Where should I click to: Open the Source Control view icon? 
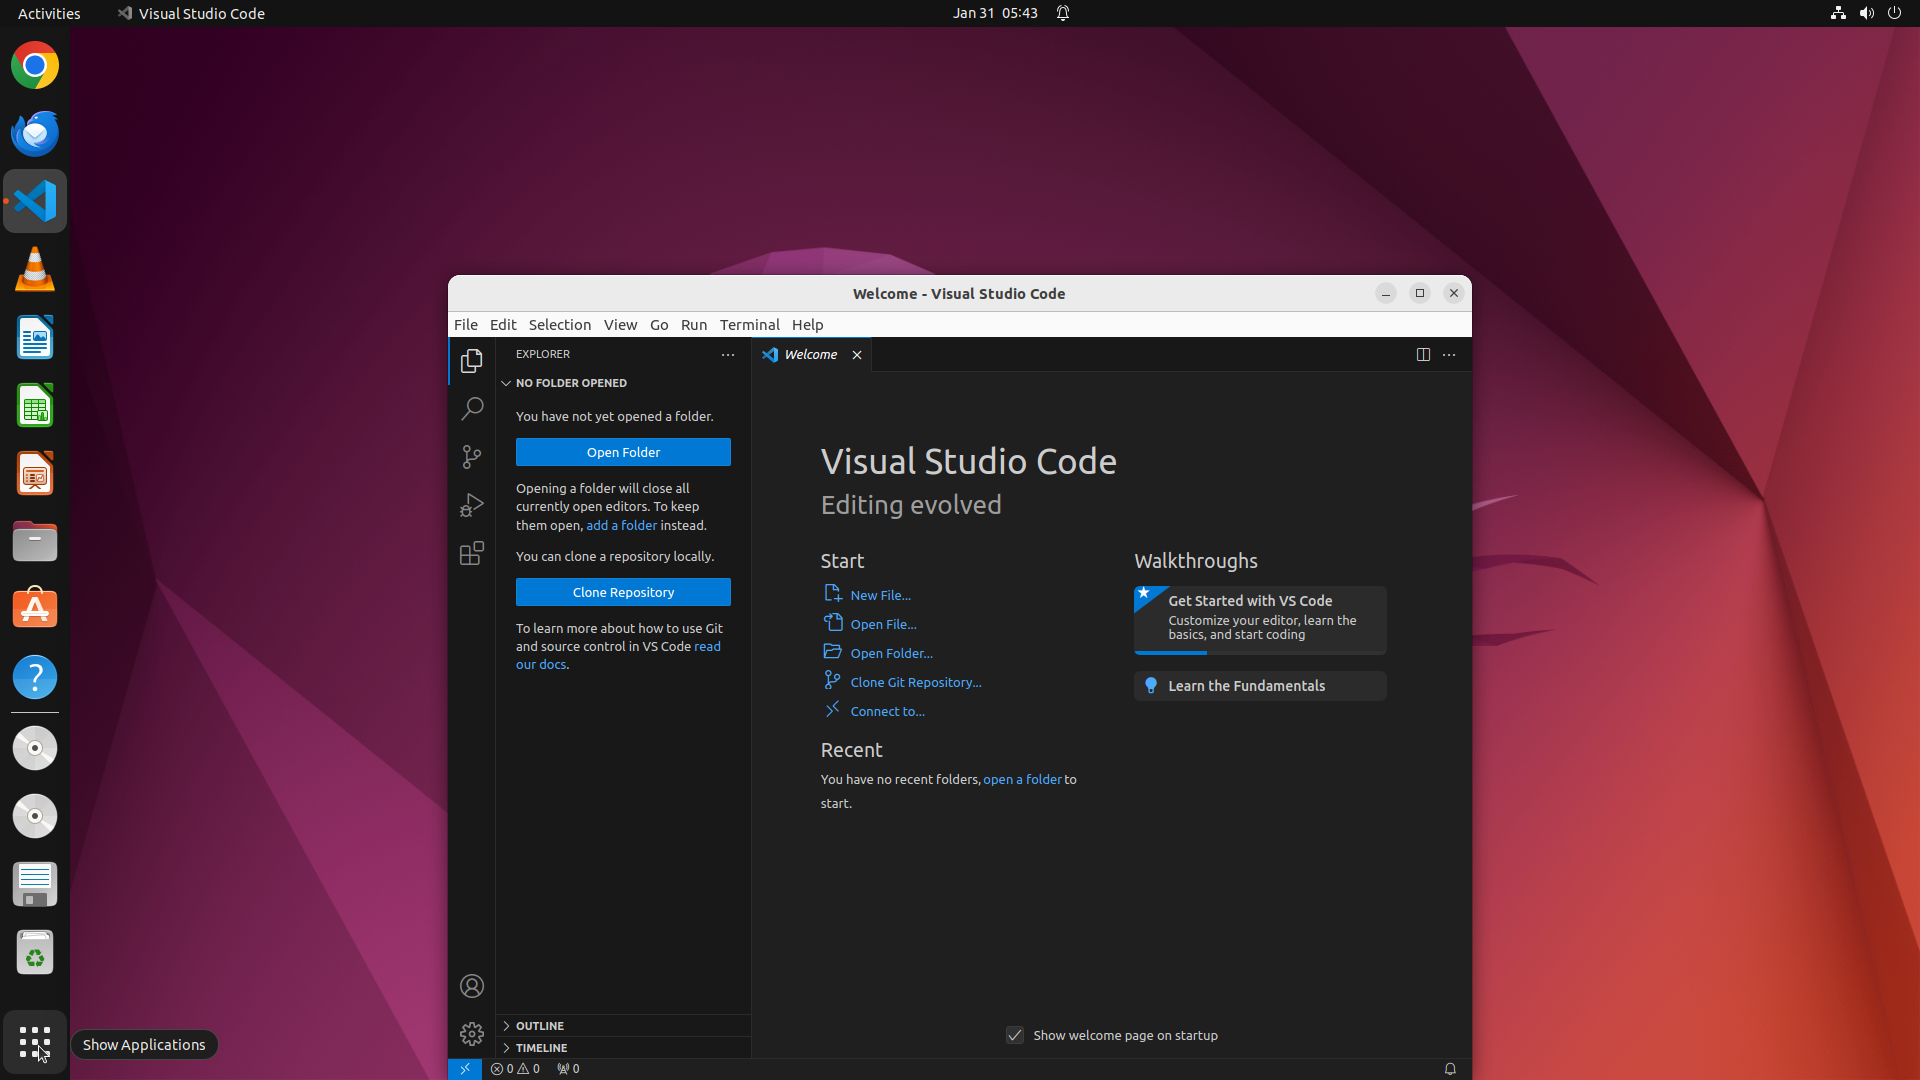(471, 457)
